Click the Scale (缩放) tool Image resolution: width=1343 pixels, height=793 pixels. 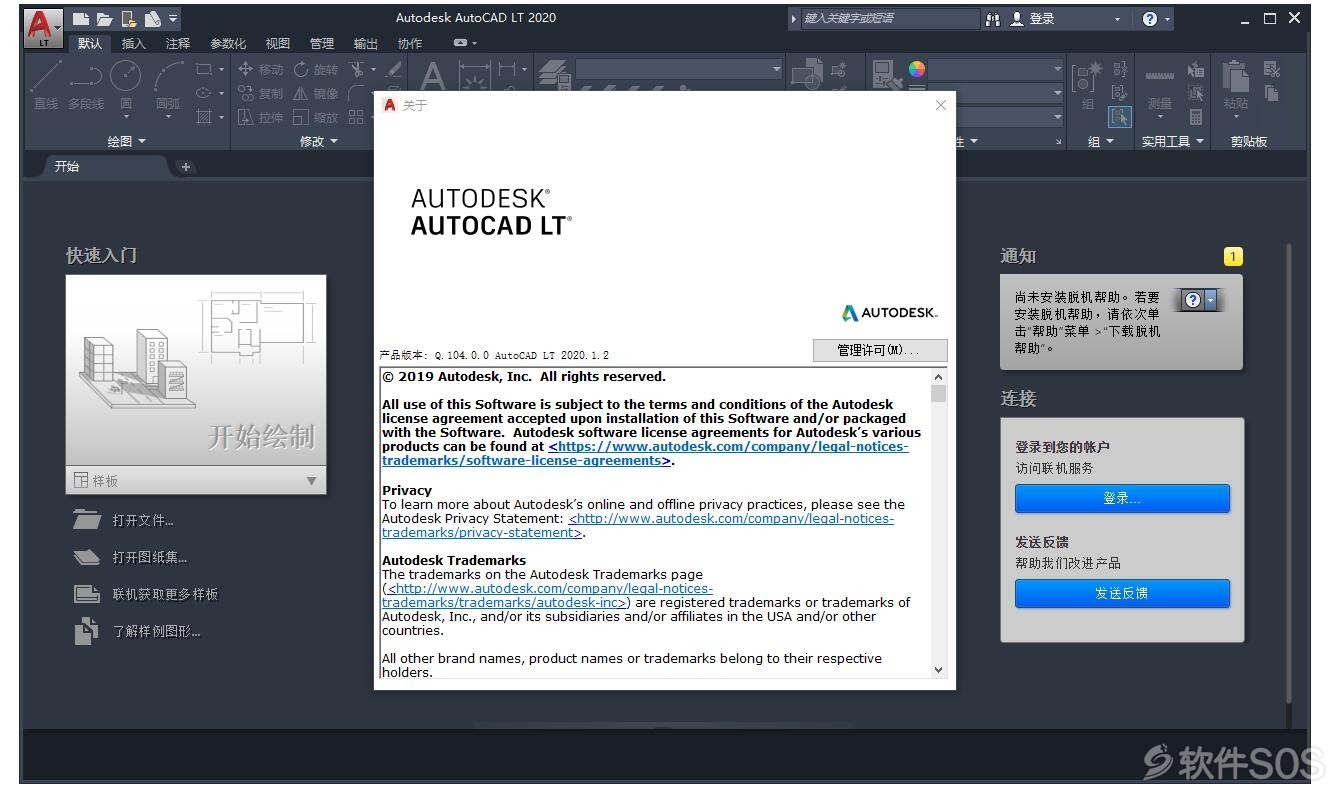tap(316, 117)
